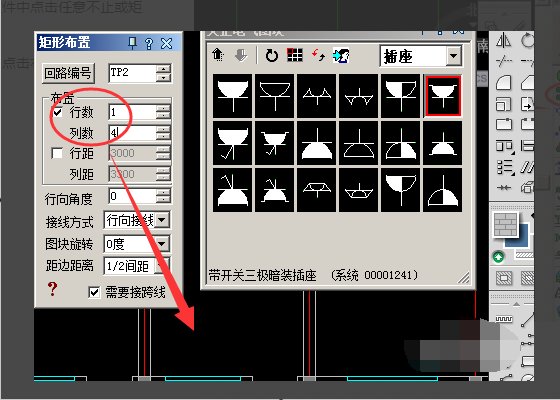Click the 列距 field showing 3300
Viewport: 560px width, 400px height.
tap(132, 174)
